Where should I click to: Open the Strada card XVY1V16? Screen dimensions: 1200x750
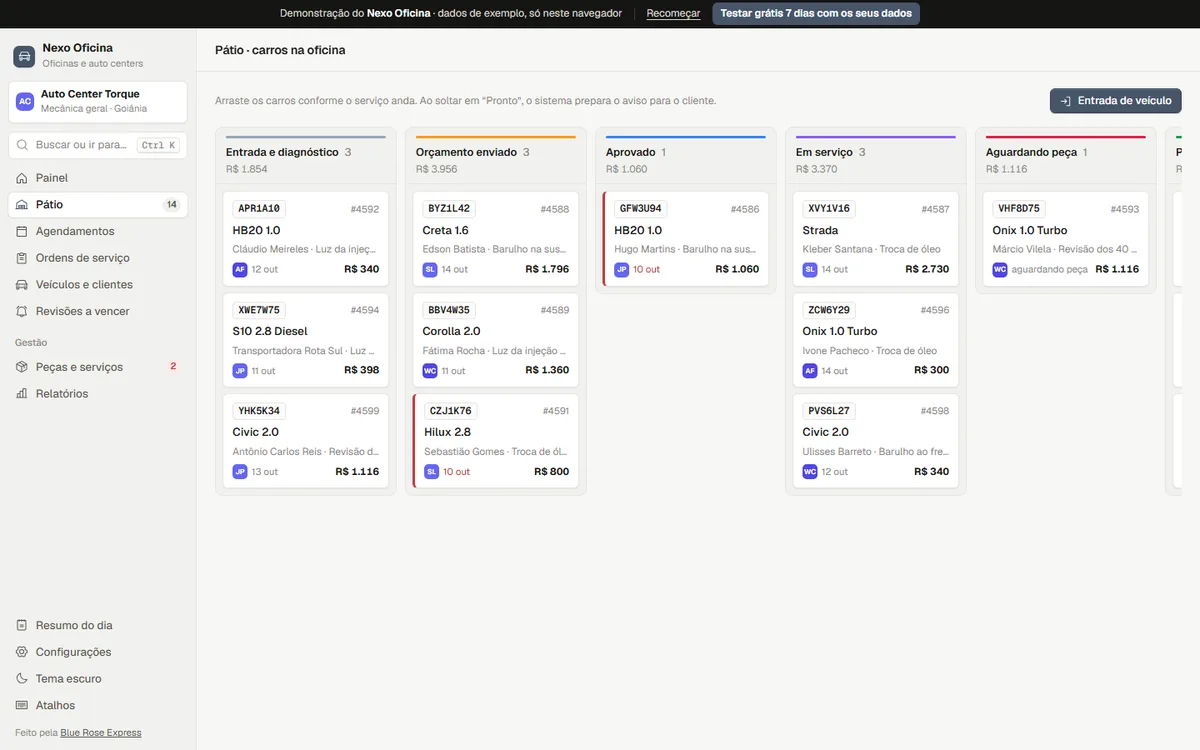tap(876, 239)
